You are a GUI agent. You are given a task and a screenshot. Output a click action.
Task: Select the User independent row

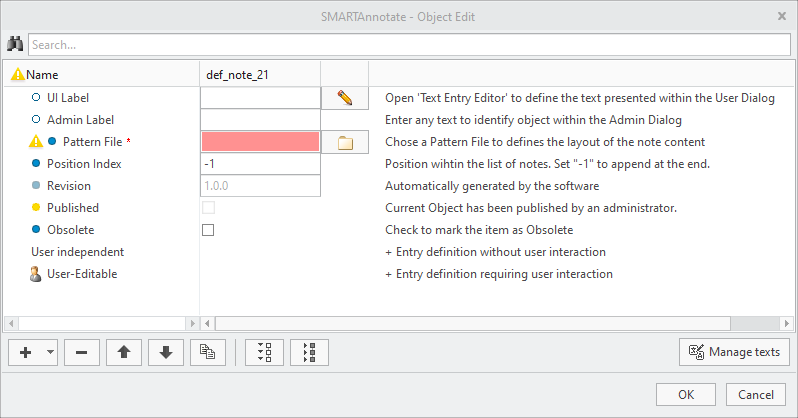click(77, 252)
